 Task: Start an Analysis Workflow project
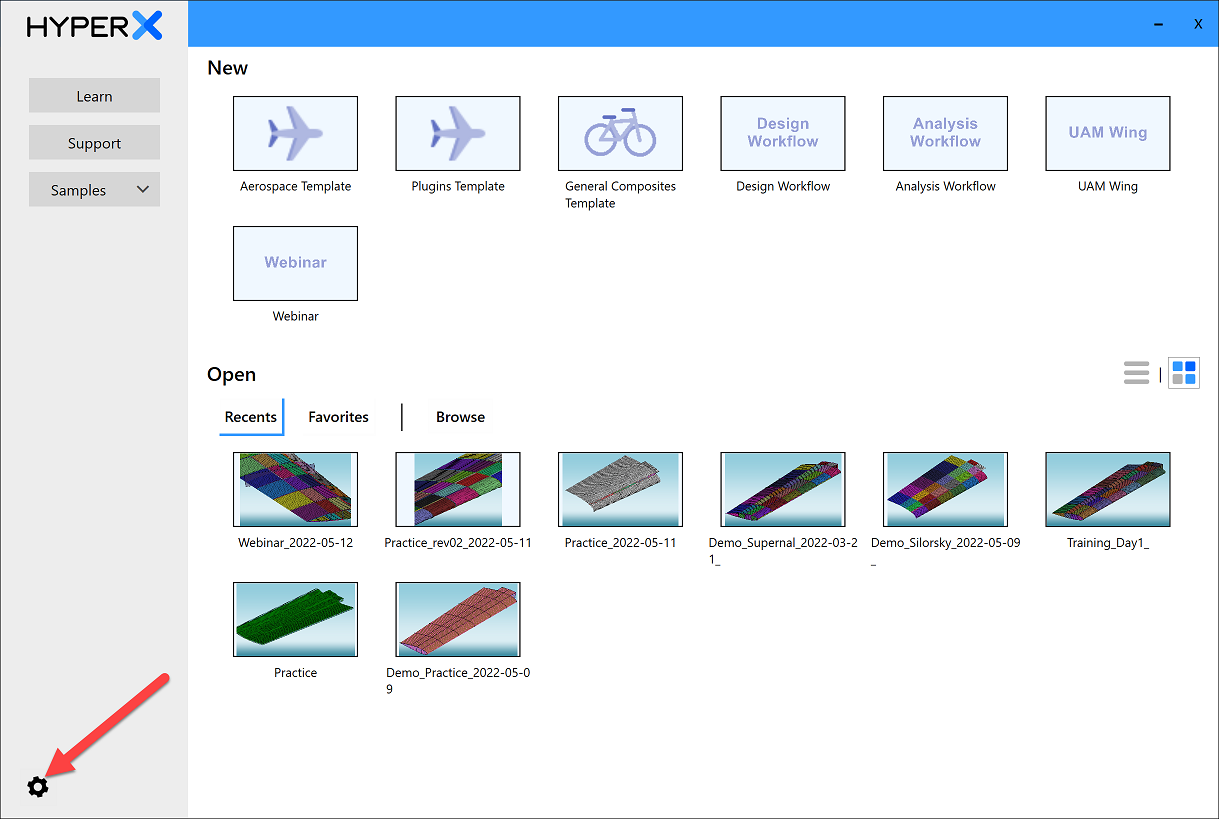[945, 133]
